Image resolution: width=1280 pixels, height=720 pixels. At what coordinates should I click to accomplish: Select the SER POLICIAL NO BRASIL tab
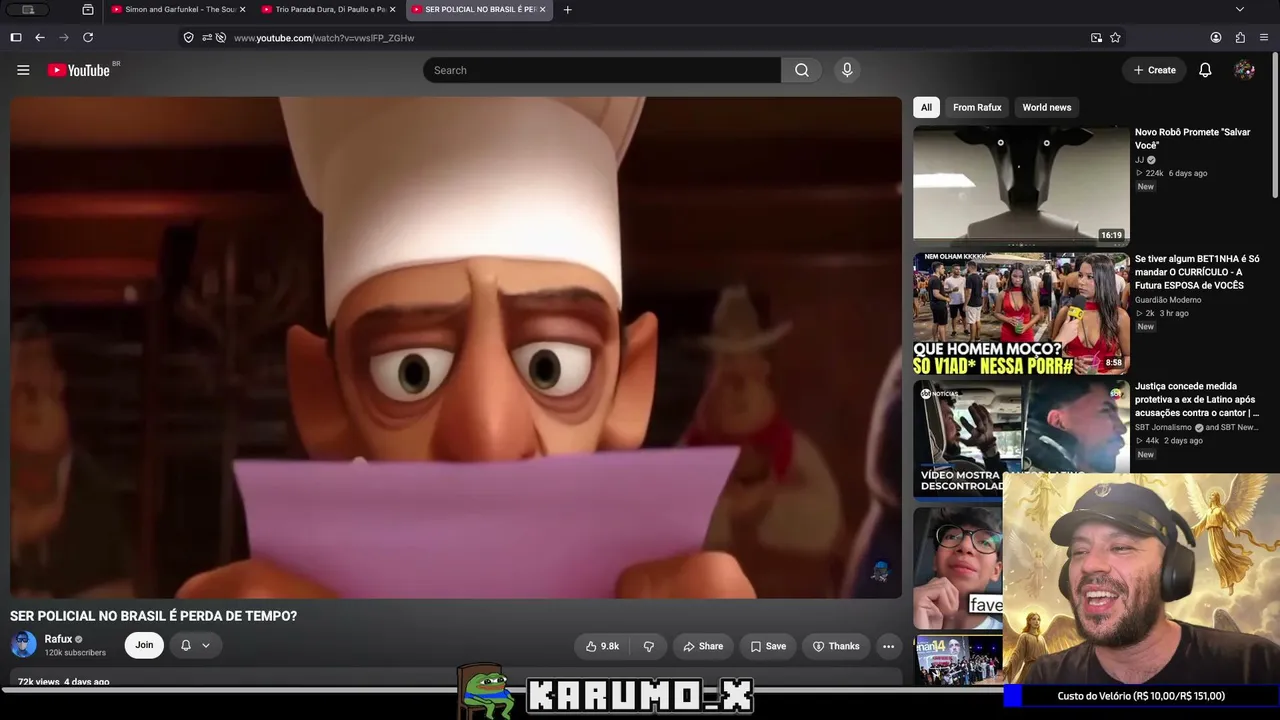480,10
